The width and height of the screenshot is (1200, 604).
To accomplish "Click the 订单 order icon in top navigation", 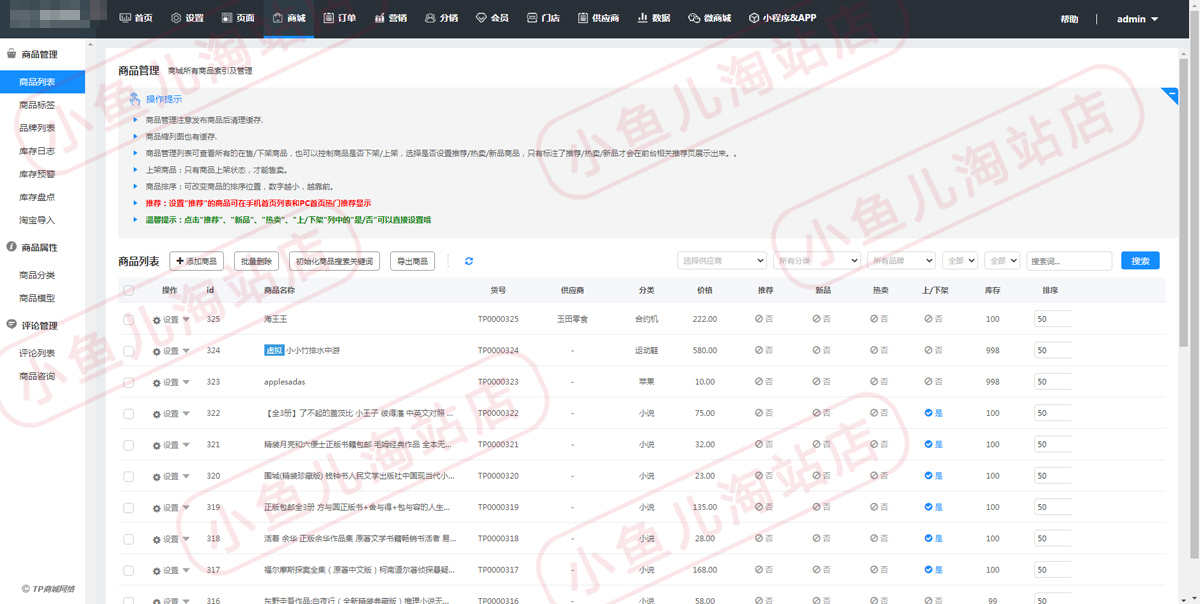I will coord(328,18).
